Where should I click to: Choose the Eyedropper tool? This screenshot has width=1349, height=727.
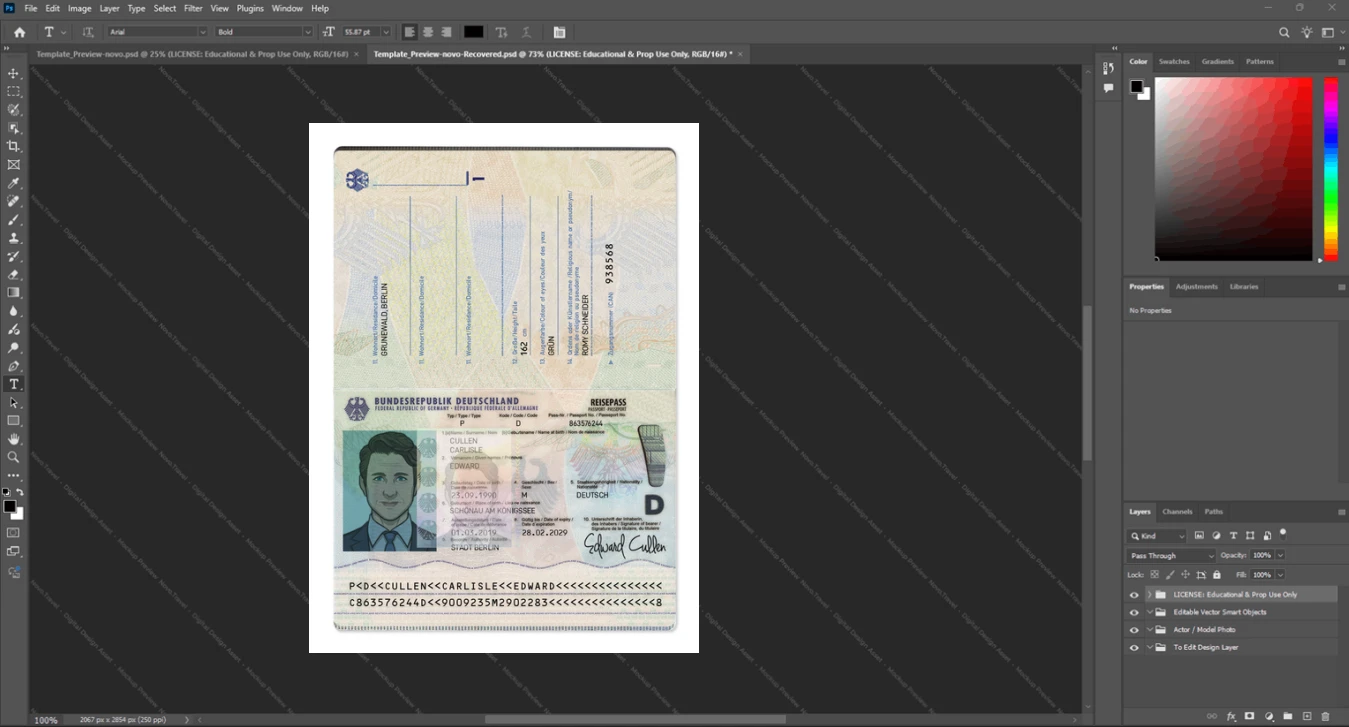(x=14, y=183)
